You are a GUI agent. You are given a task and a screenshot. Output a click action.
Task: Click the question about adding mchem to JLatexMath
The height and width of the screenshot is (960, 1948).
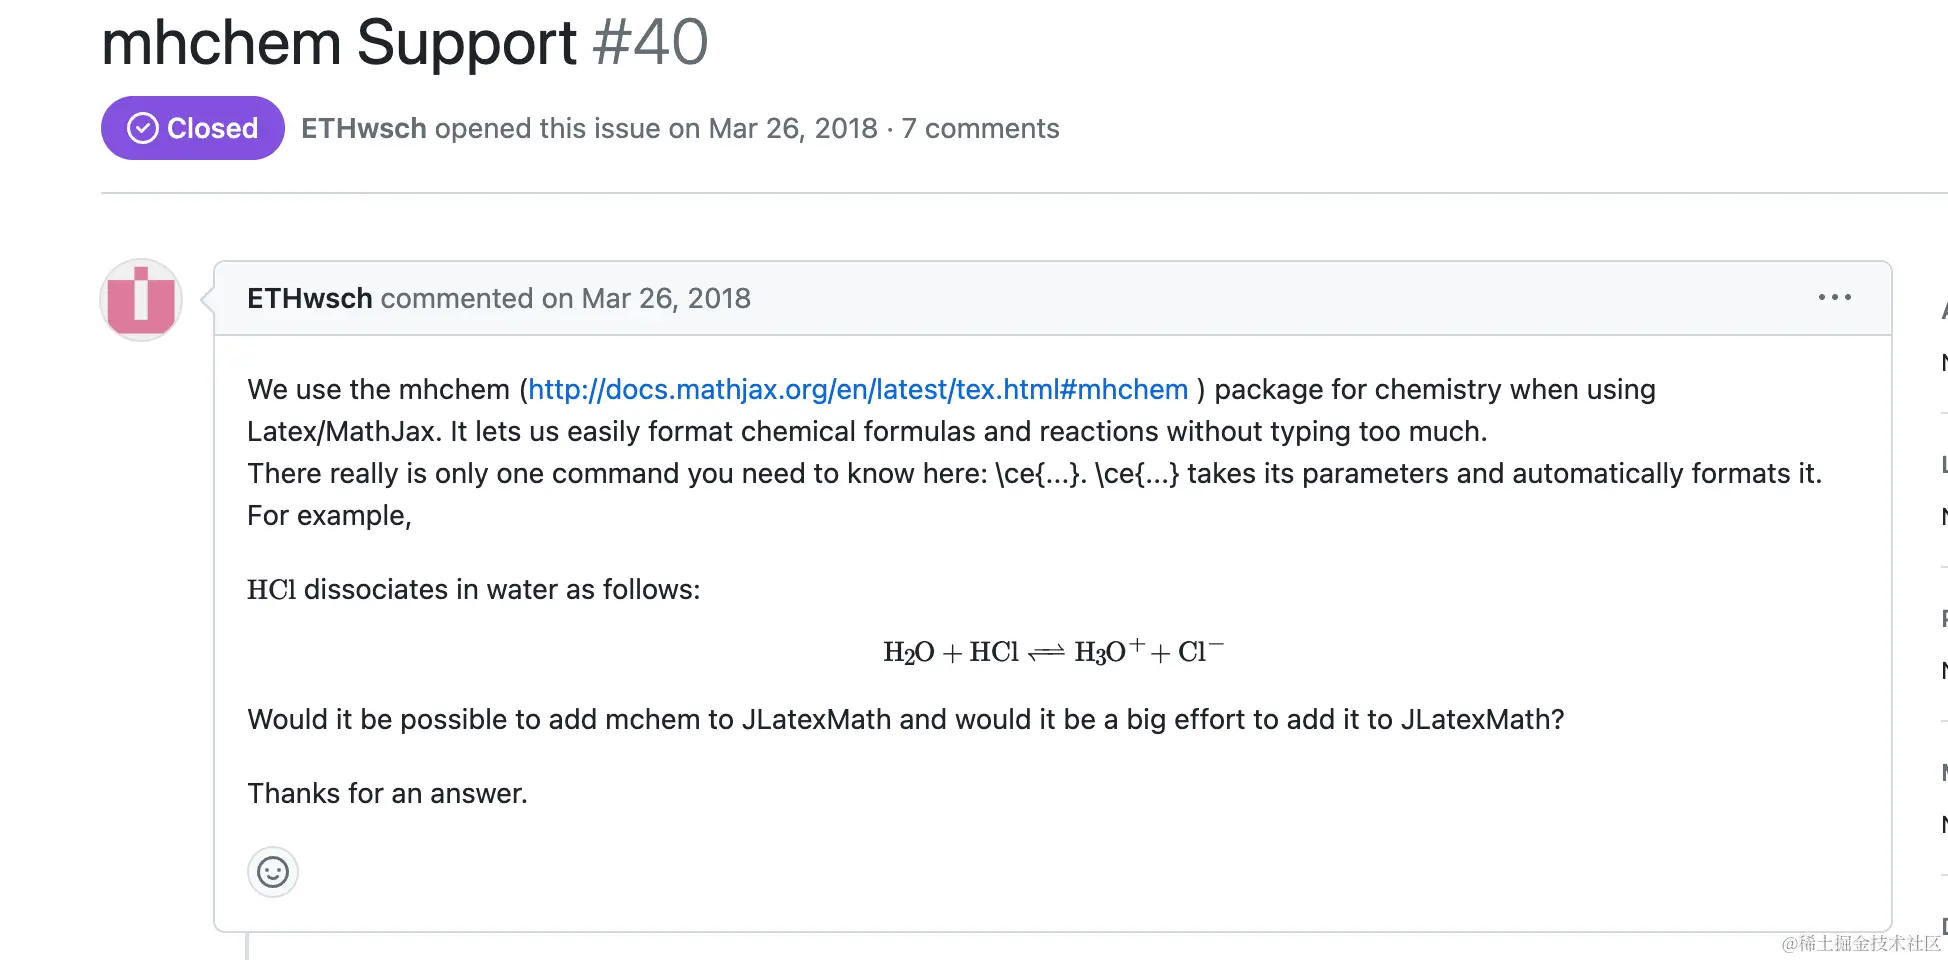click(x=906, y=719)
